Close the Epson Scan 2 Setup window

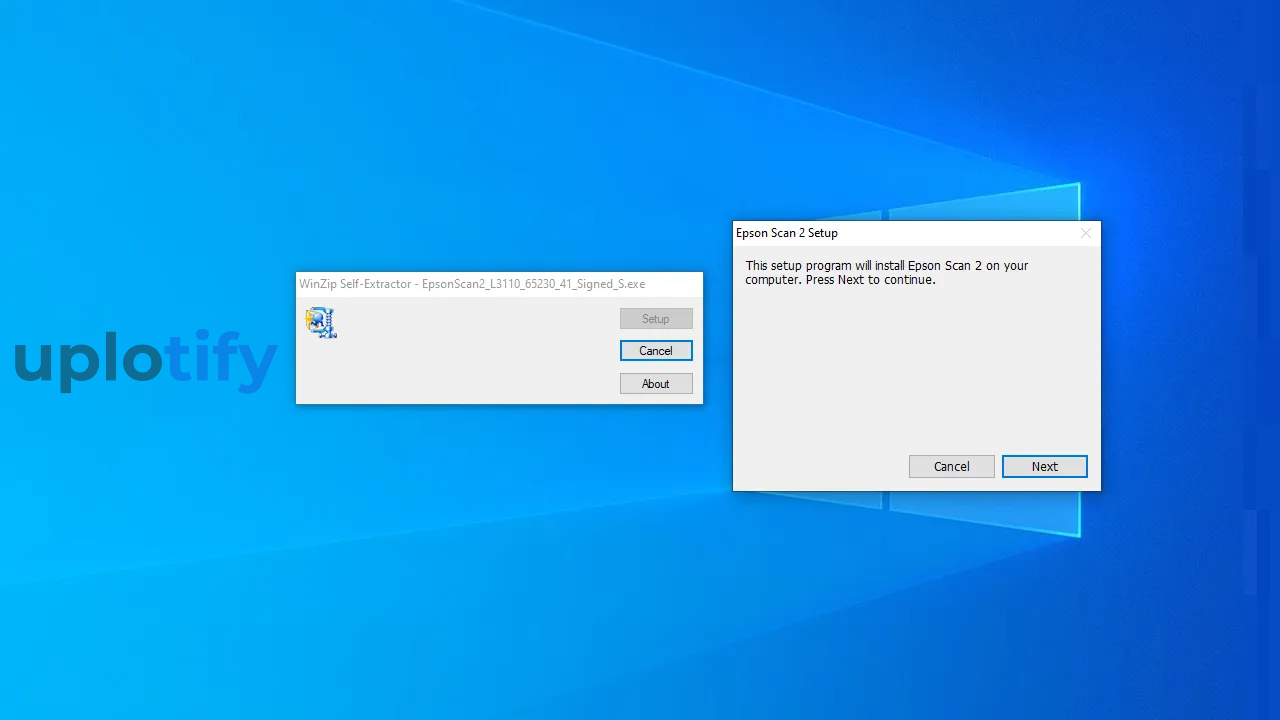click(1085, 233)
